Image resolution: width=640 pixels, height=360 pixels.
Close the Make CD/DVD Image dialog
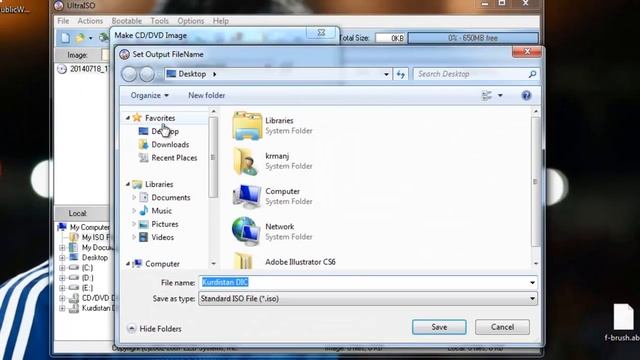tap(321, 33)
